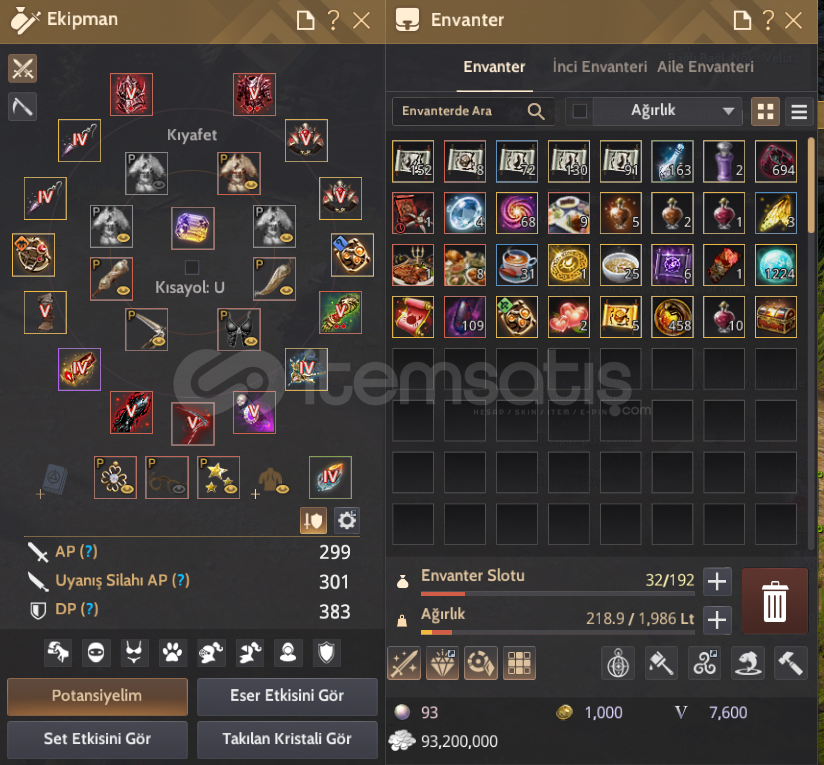Toggle the small checkbox above Kısayol: U
Viewport: 824px width, 765px height.
point(192,267)
